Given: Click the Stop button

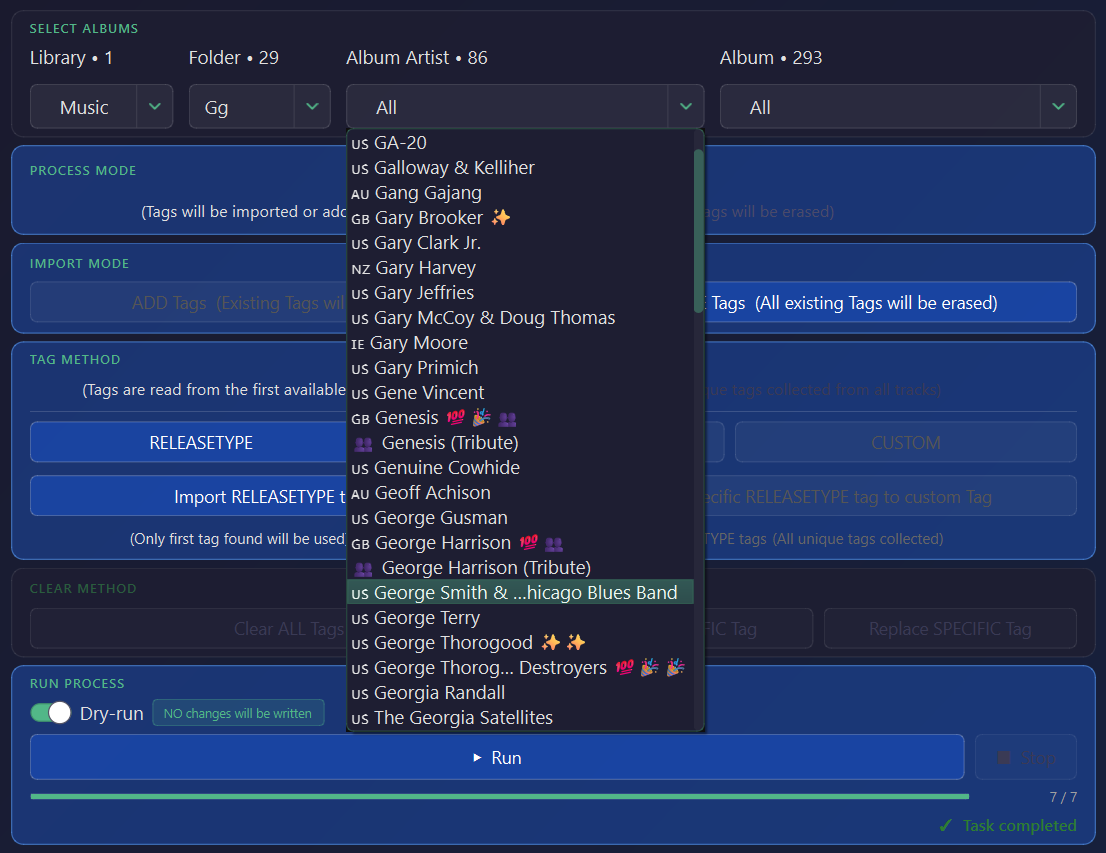Looking at the screenshot, I should coord(1026,757).
